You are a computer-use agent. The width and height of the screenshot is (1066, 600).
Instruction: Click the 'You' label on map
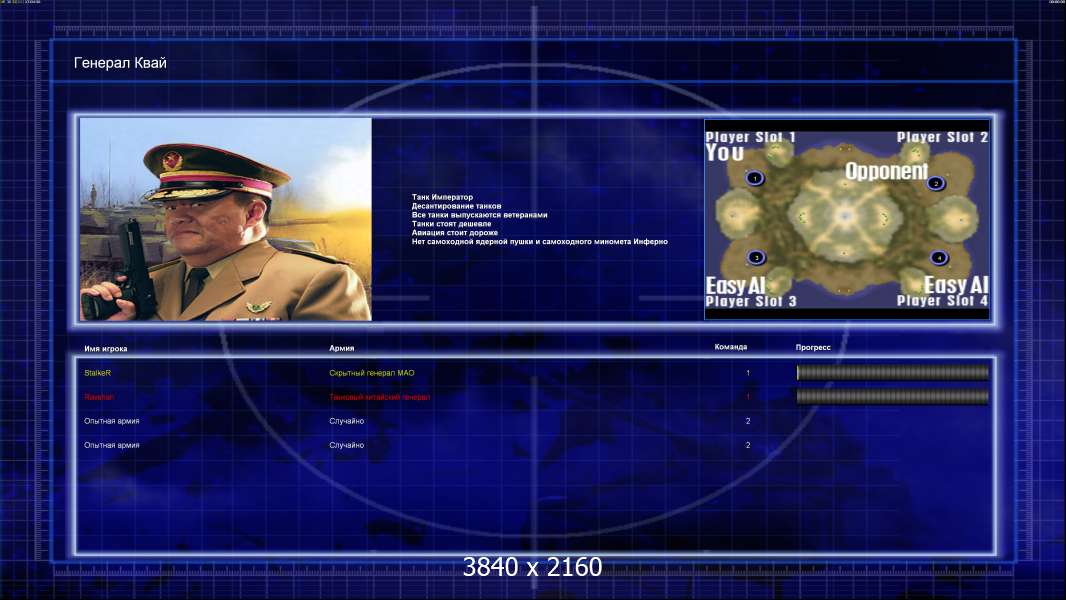point(725,153)
